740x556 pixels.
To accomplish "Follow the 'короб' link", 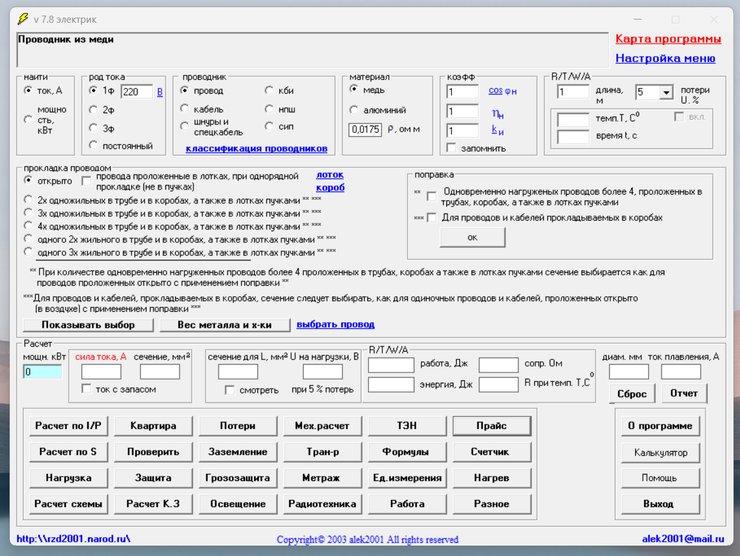I will point(330,187).
